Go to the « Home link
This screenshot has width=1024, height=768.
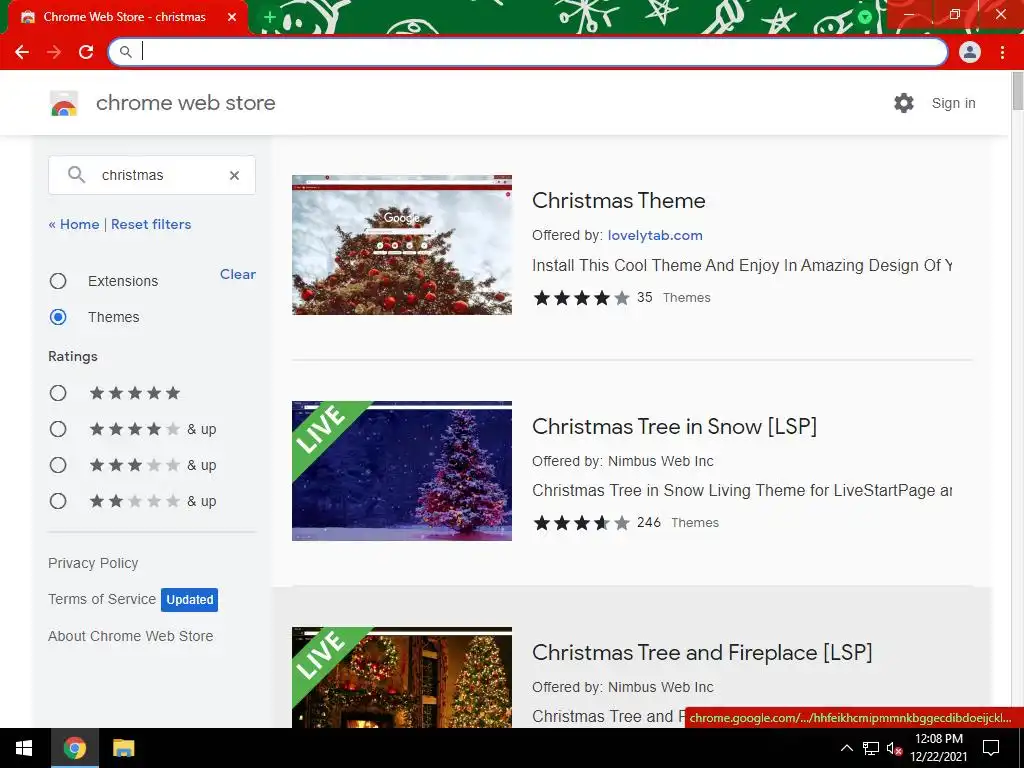[x=74, y=224]
